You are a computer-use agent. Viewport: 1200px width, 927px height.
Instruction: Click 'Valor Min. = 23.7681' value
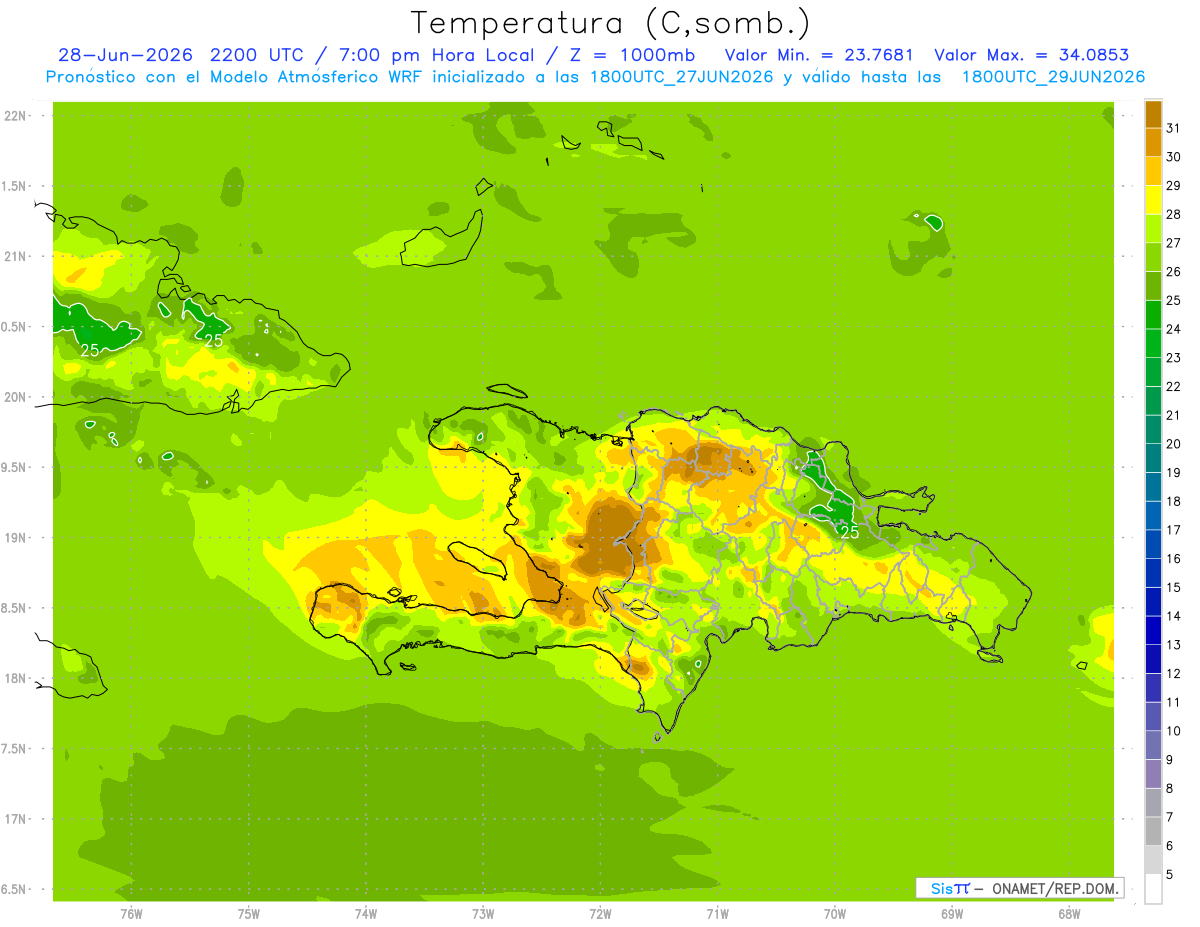coord(819,55)
